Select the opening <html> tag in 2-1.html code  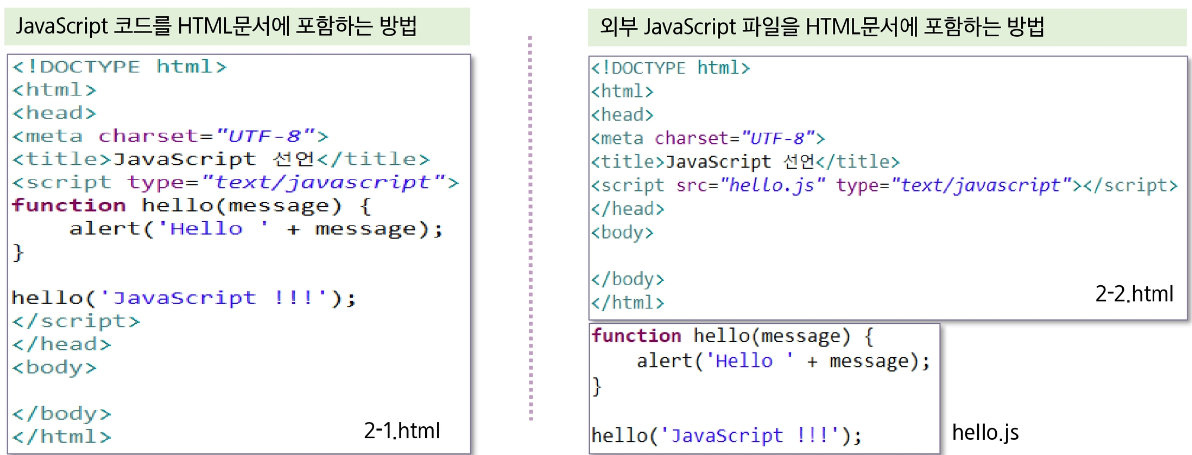(54, 90)
